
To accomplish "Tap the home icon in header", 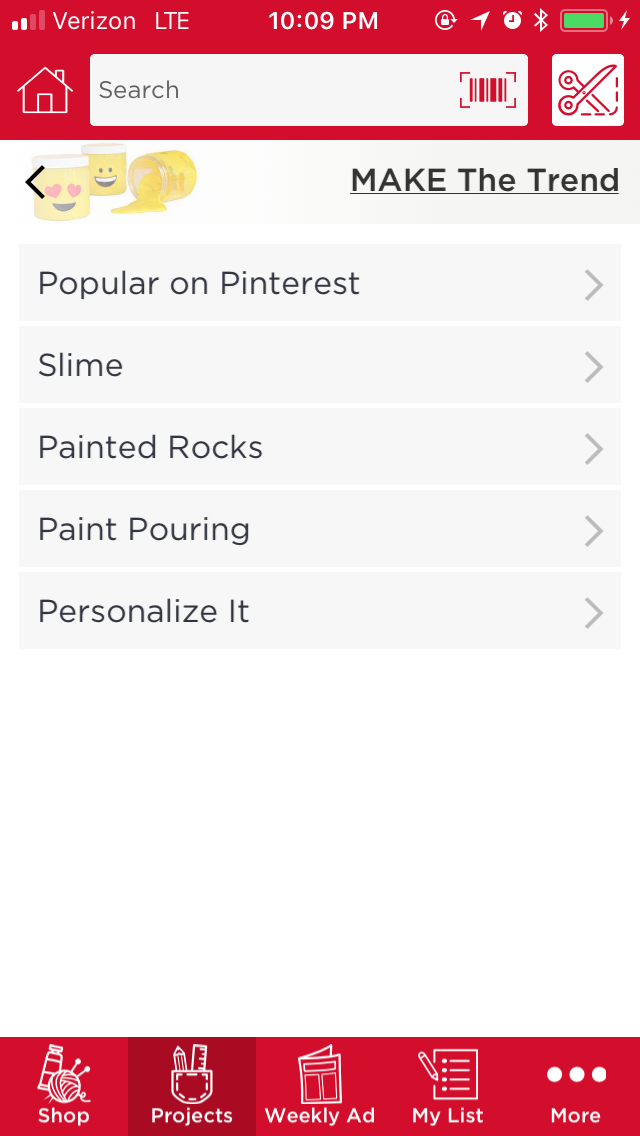I will click(x=45, y=91).
